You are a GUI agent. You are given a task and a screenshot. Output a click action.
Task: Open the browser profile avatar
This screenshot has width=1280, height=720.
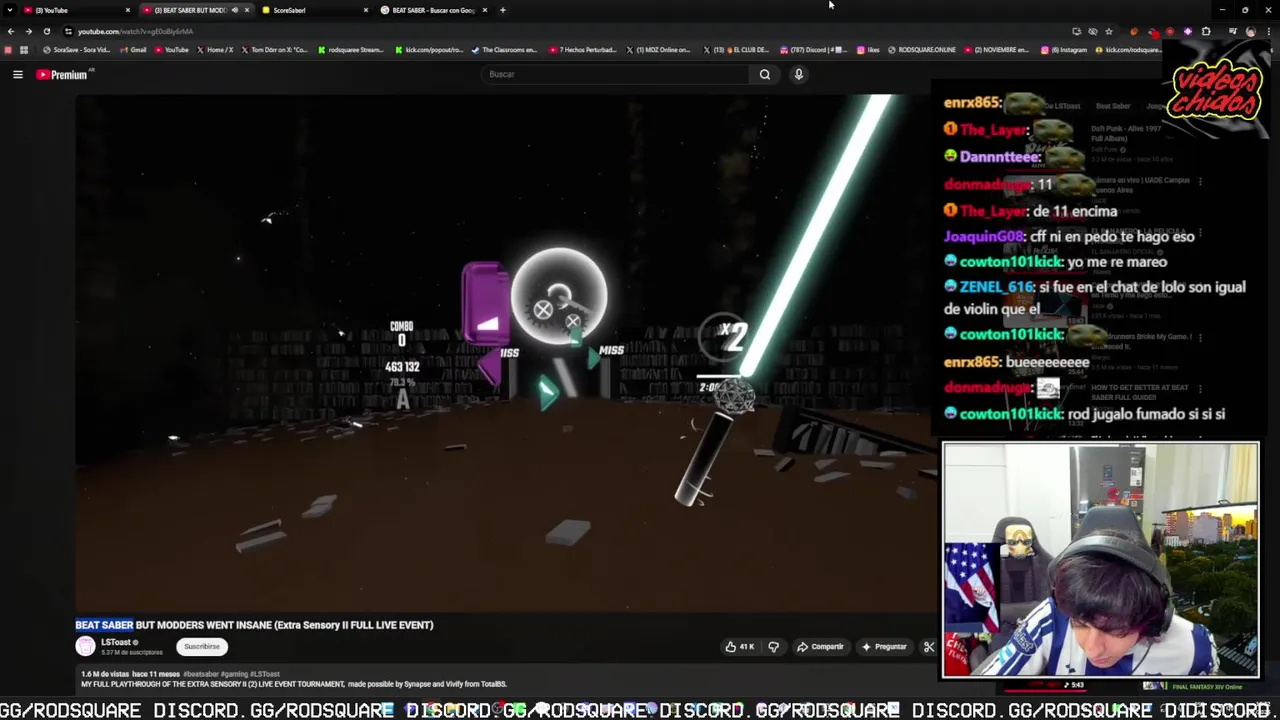pos(1250,31)
